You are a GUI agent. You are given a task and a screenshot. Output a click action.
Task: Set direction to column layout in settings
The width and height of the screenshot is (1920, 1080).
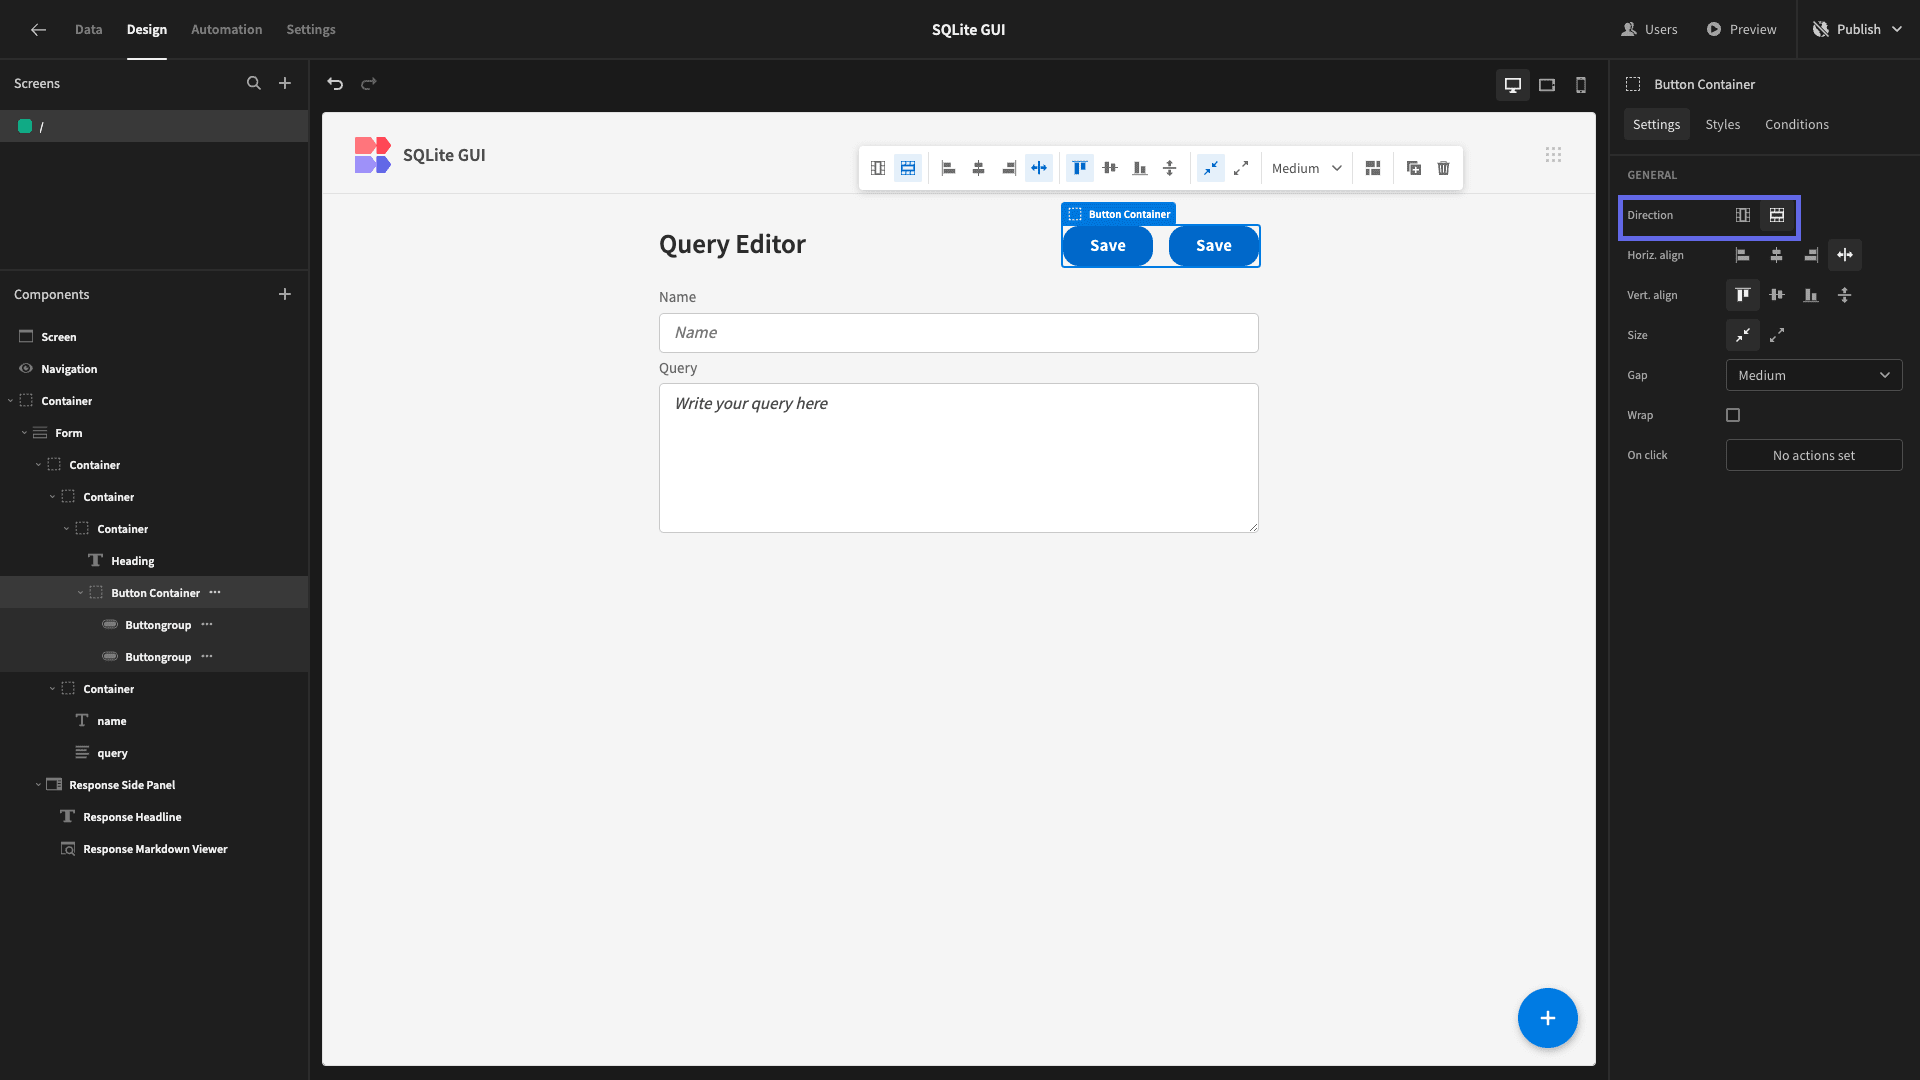point(1743,215)
